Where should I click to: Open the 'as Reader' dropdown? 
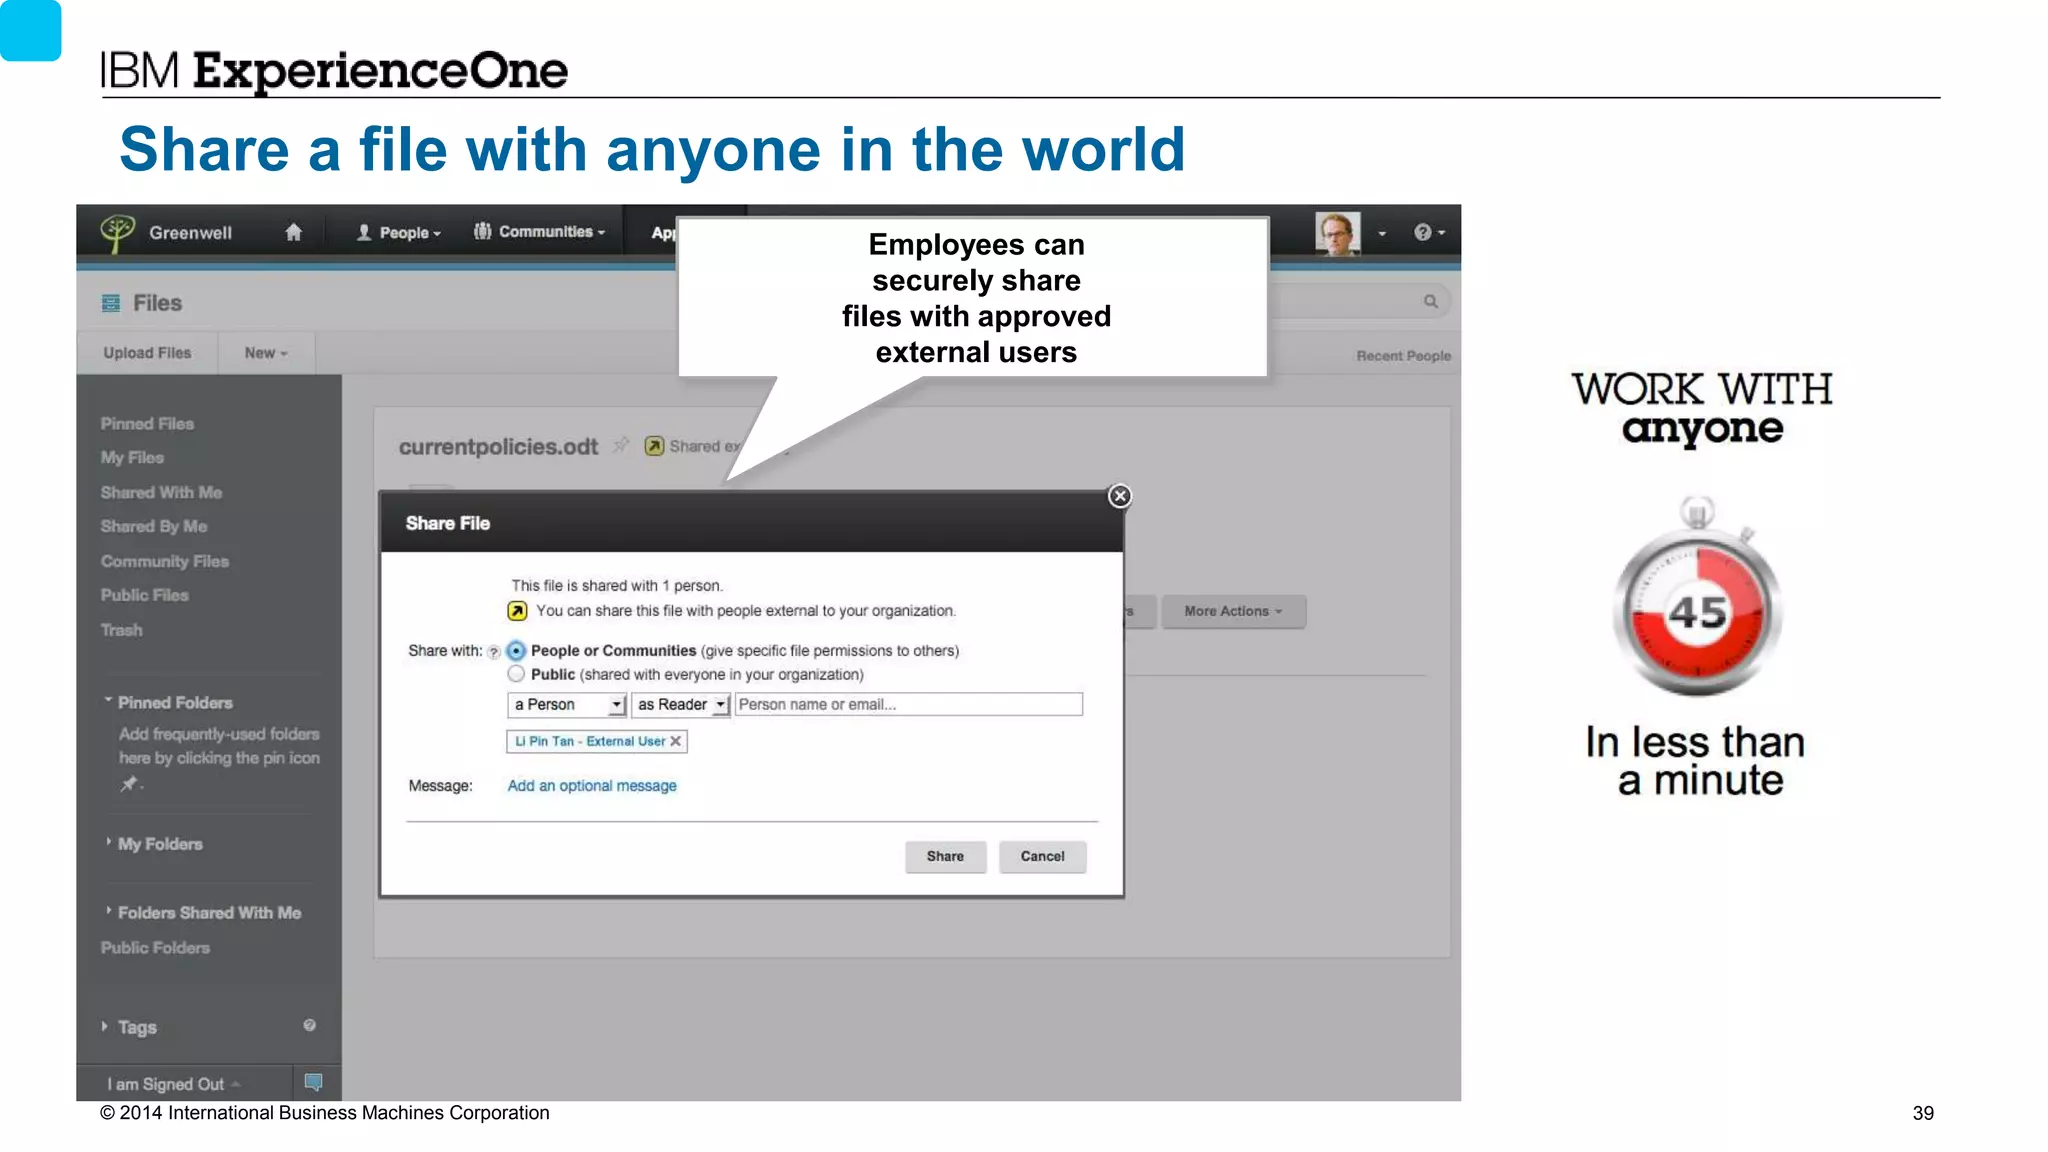pos(680,706)
